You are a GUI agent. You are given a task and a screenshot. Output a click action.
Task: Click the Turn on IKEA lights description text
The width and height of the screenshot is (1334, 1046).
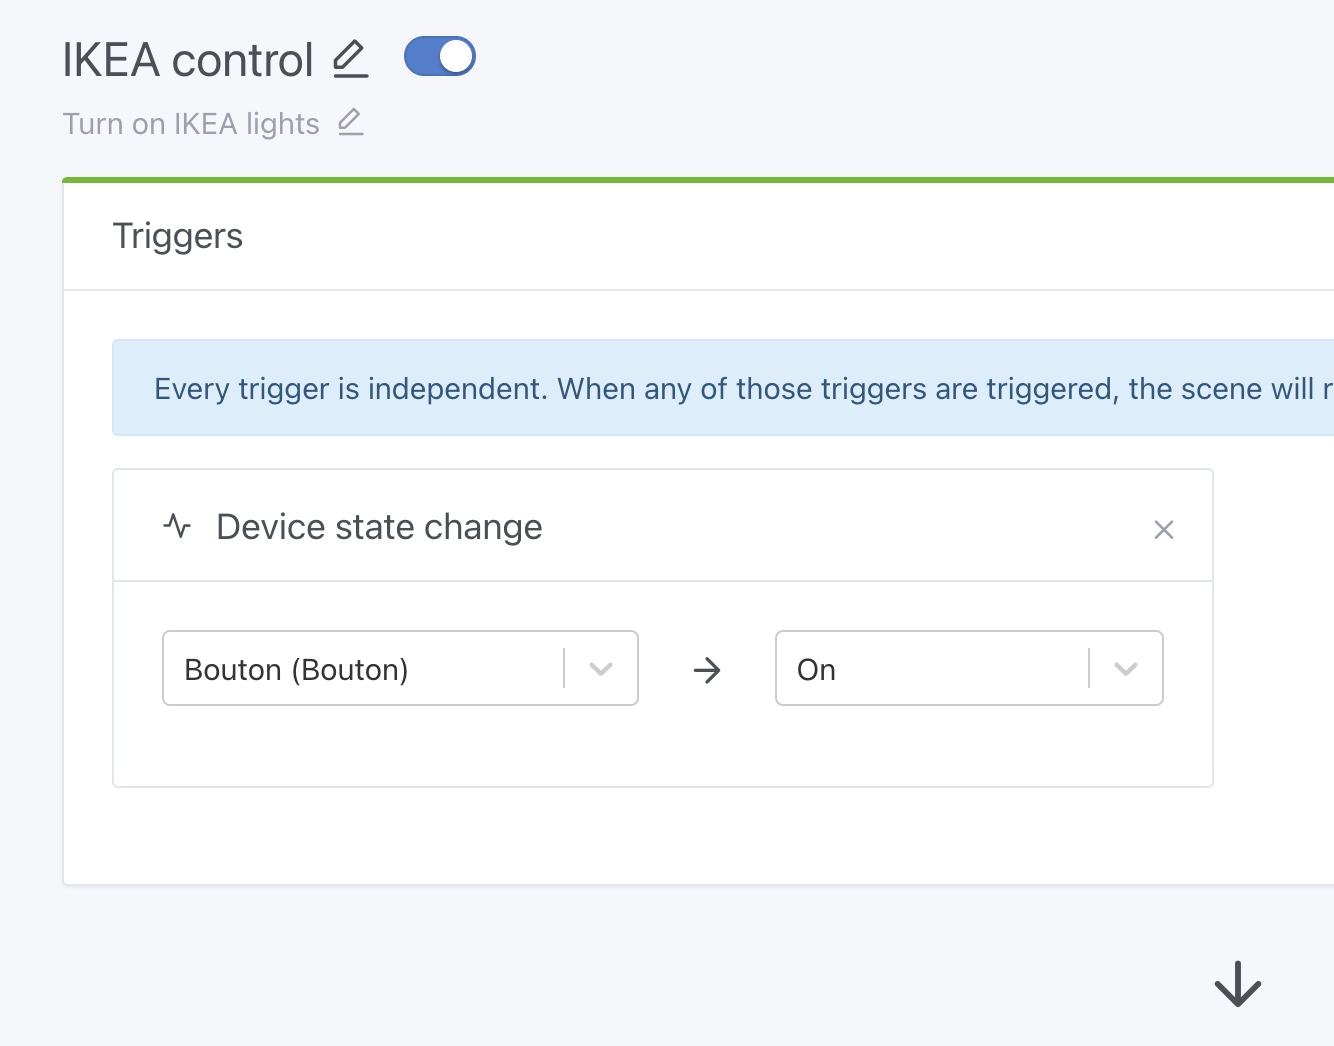click(191, 124)
